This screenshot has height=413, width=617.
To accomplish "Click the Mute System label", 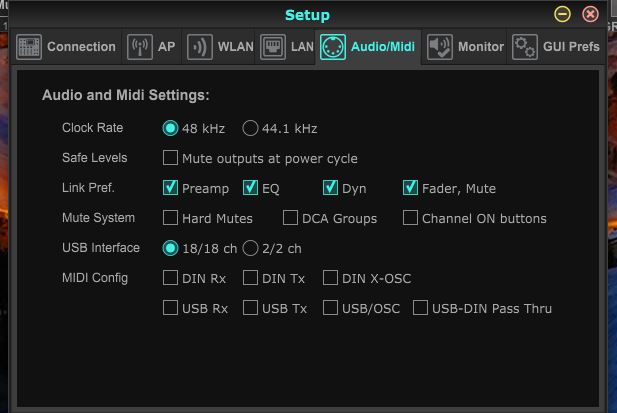I will click(x=98, y=218).
